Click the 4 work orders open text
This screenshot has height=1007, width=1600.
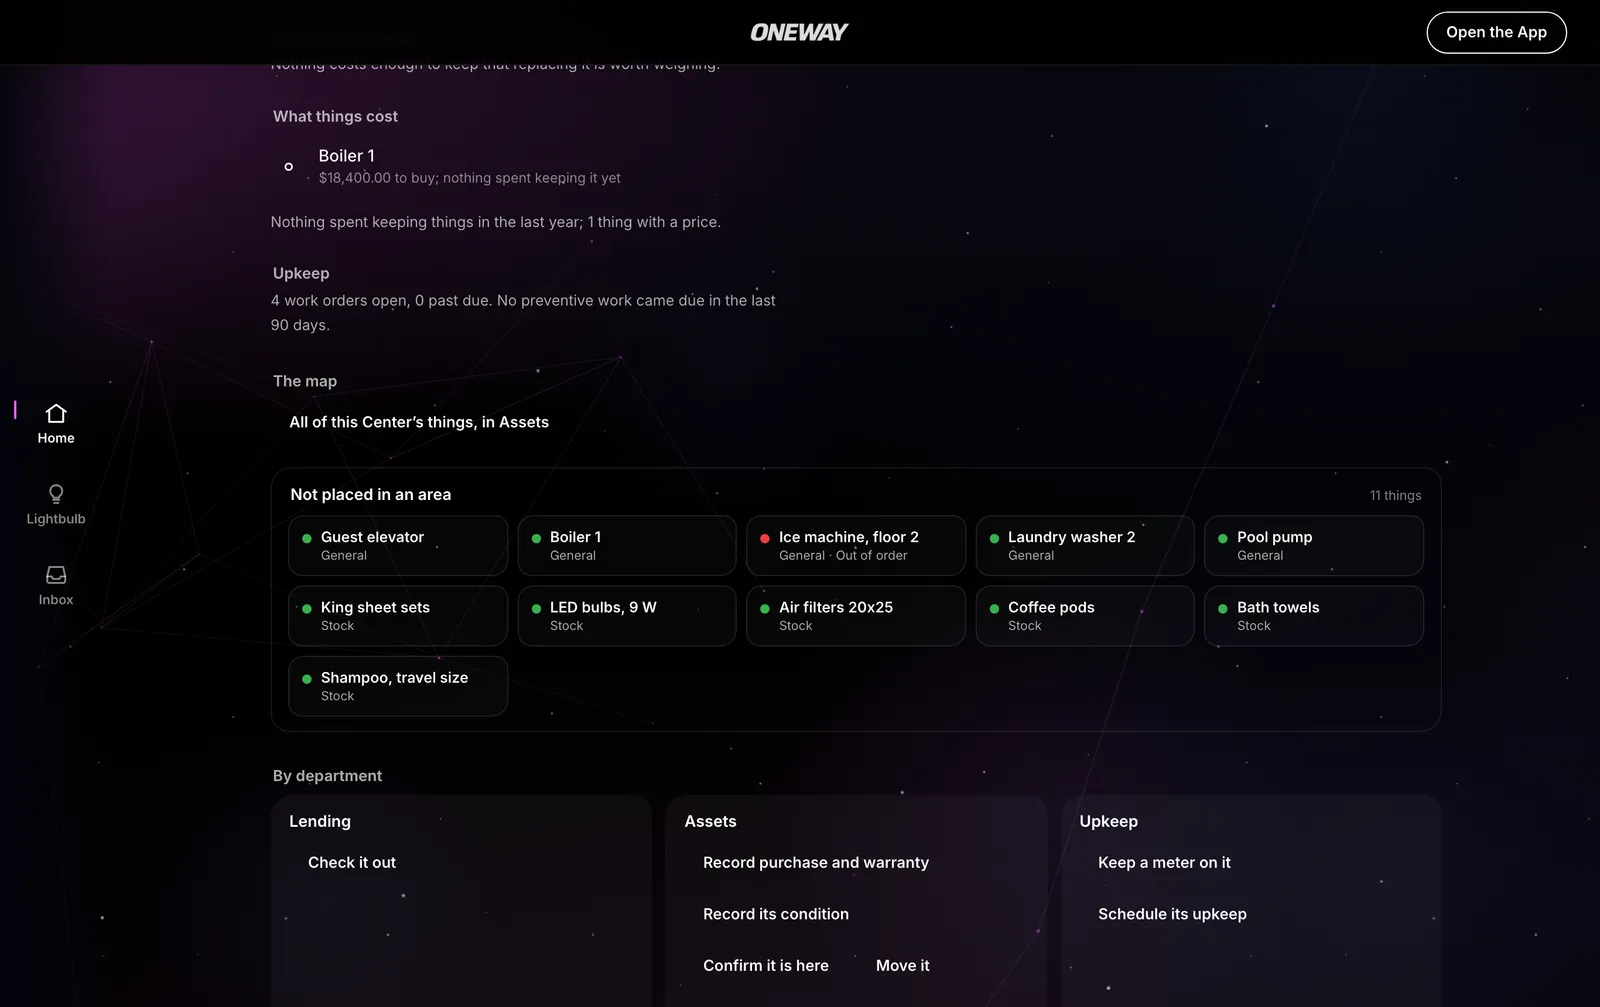coord(523,312)
